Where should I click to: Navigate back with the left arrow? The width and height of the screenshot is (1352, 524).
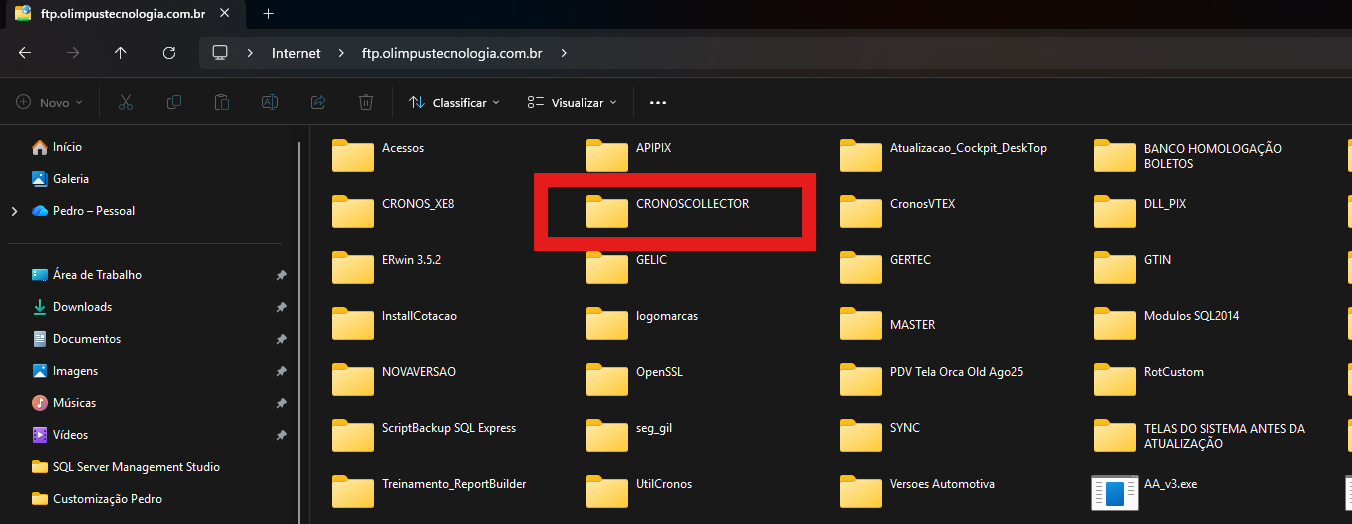[x=25, y=53]
